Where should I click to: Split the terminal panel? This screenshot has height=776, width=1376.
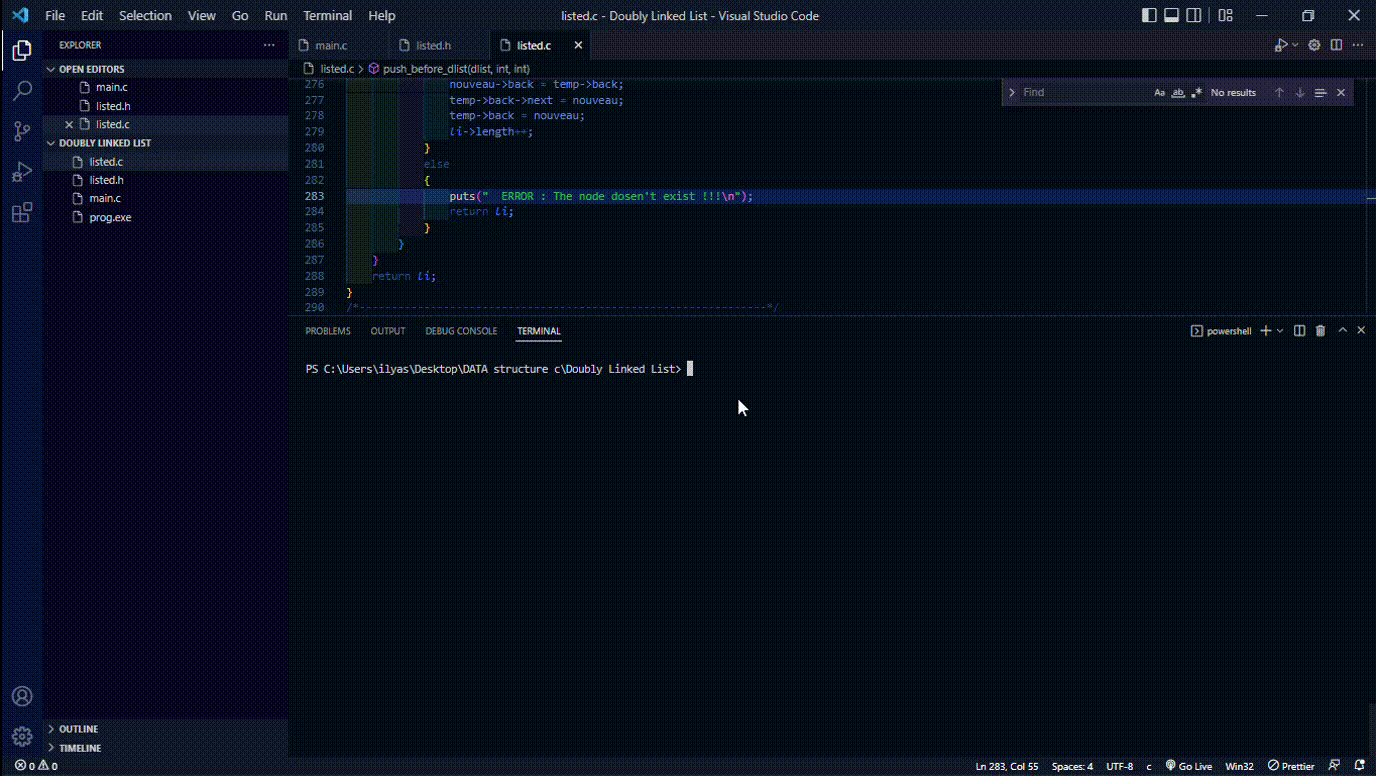[x=1299, y=331]
